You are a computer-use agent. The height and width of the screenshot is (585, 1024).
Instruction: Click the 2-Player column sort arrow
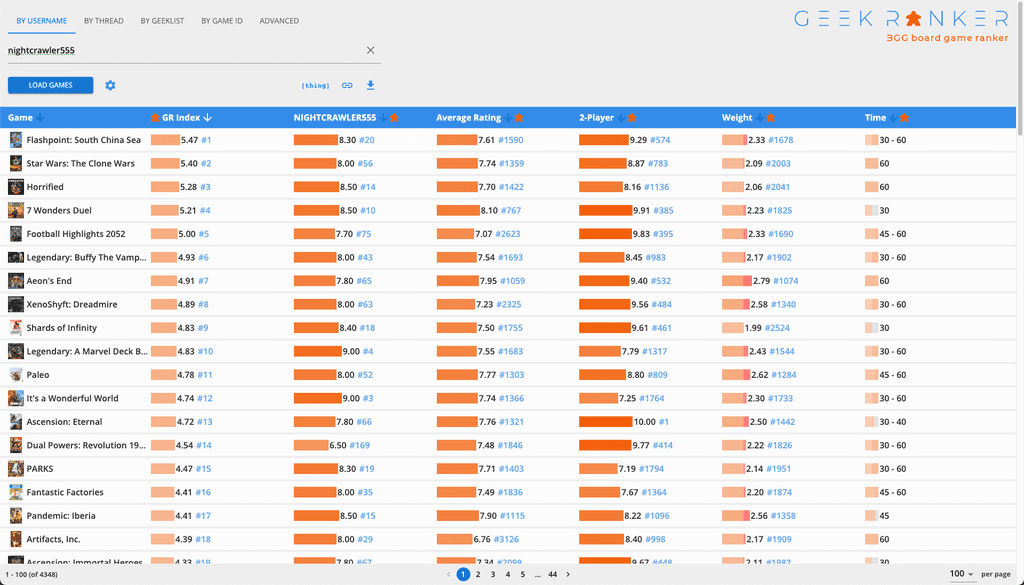point(621,118)
